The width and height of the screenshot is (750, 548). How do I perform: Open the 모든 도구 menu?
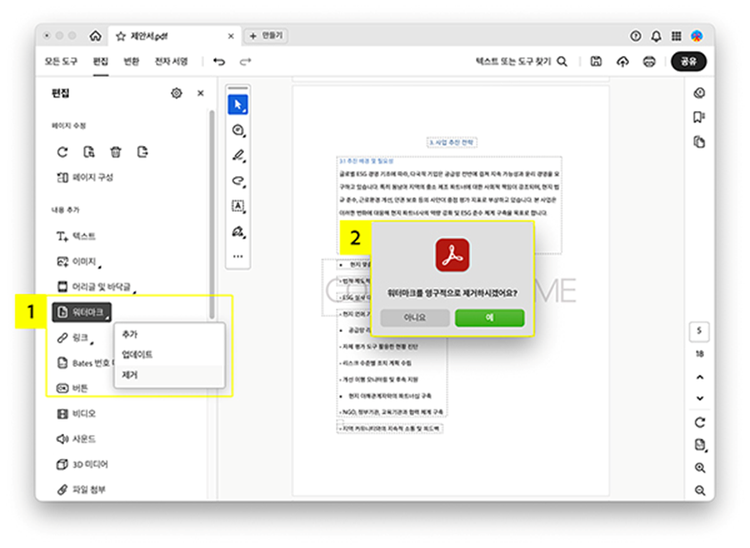point(61,62)
